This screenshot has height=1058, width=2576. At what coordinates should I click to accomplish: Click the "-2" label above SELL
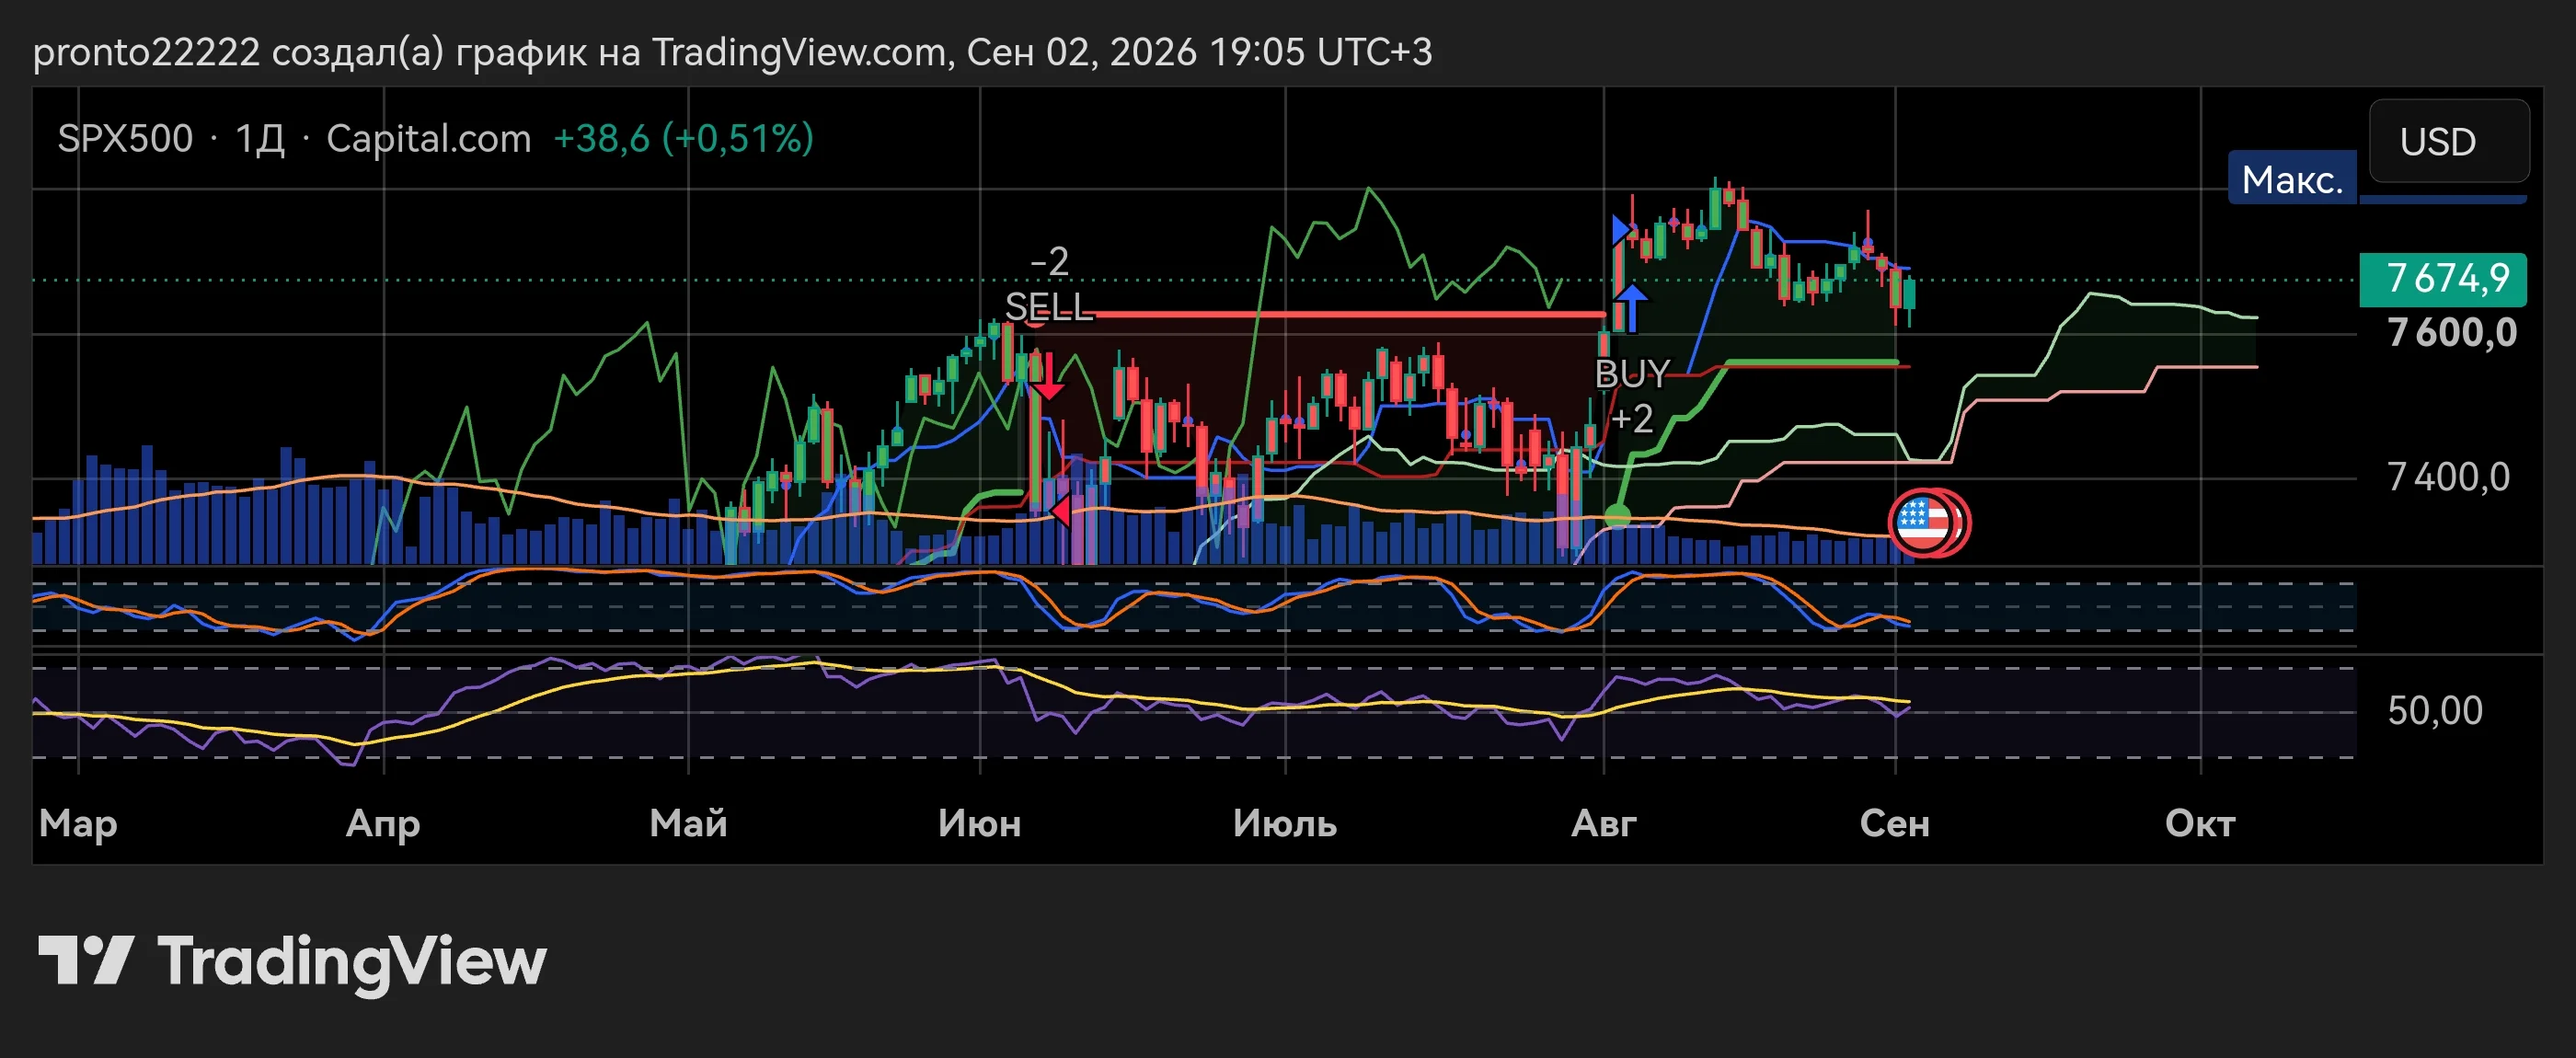point(1050,262)
